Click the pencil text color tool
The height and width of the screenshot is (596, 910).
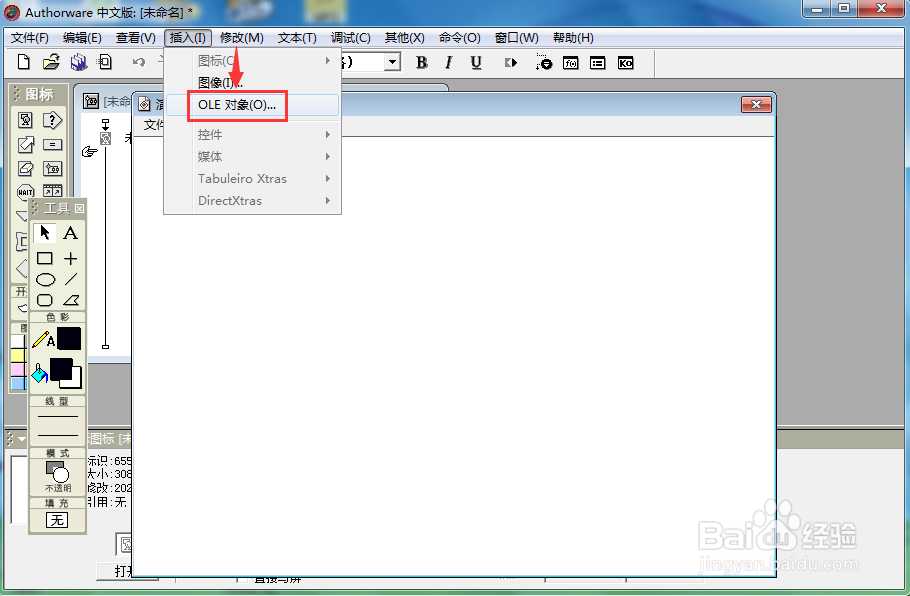click(x=43, y=339)
